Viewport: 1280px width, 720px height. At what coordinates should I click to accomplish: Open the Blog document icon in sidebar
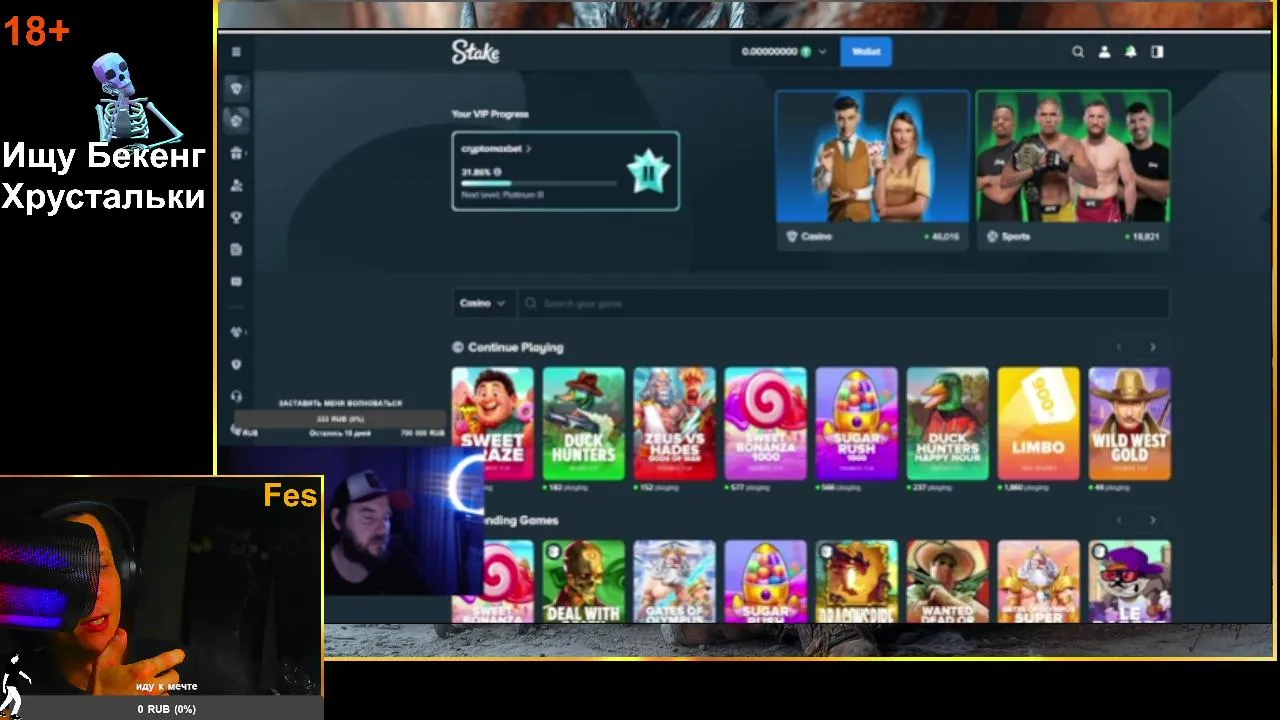[236, 249]
